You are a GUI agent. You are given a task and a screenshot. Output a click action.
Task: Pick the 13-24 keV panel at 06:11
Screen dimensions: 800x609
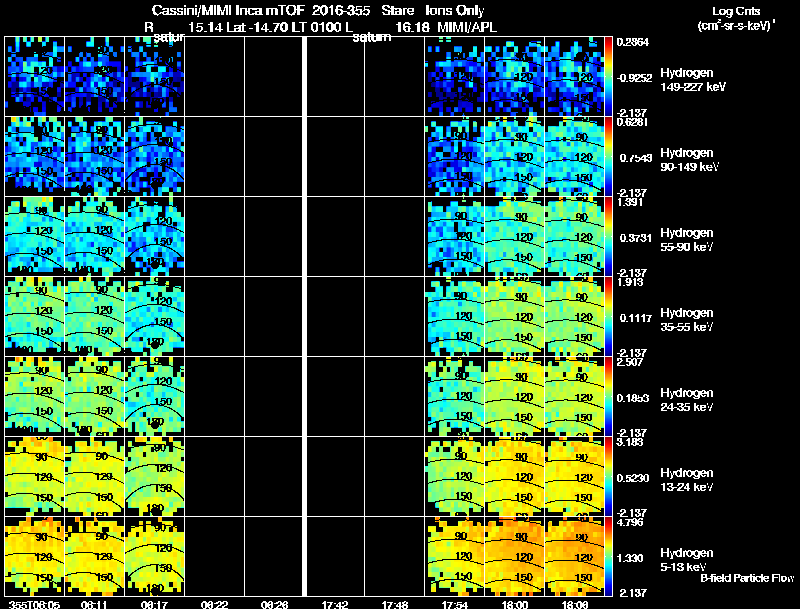[94, 476]
